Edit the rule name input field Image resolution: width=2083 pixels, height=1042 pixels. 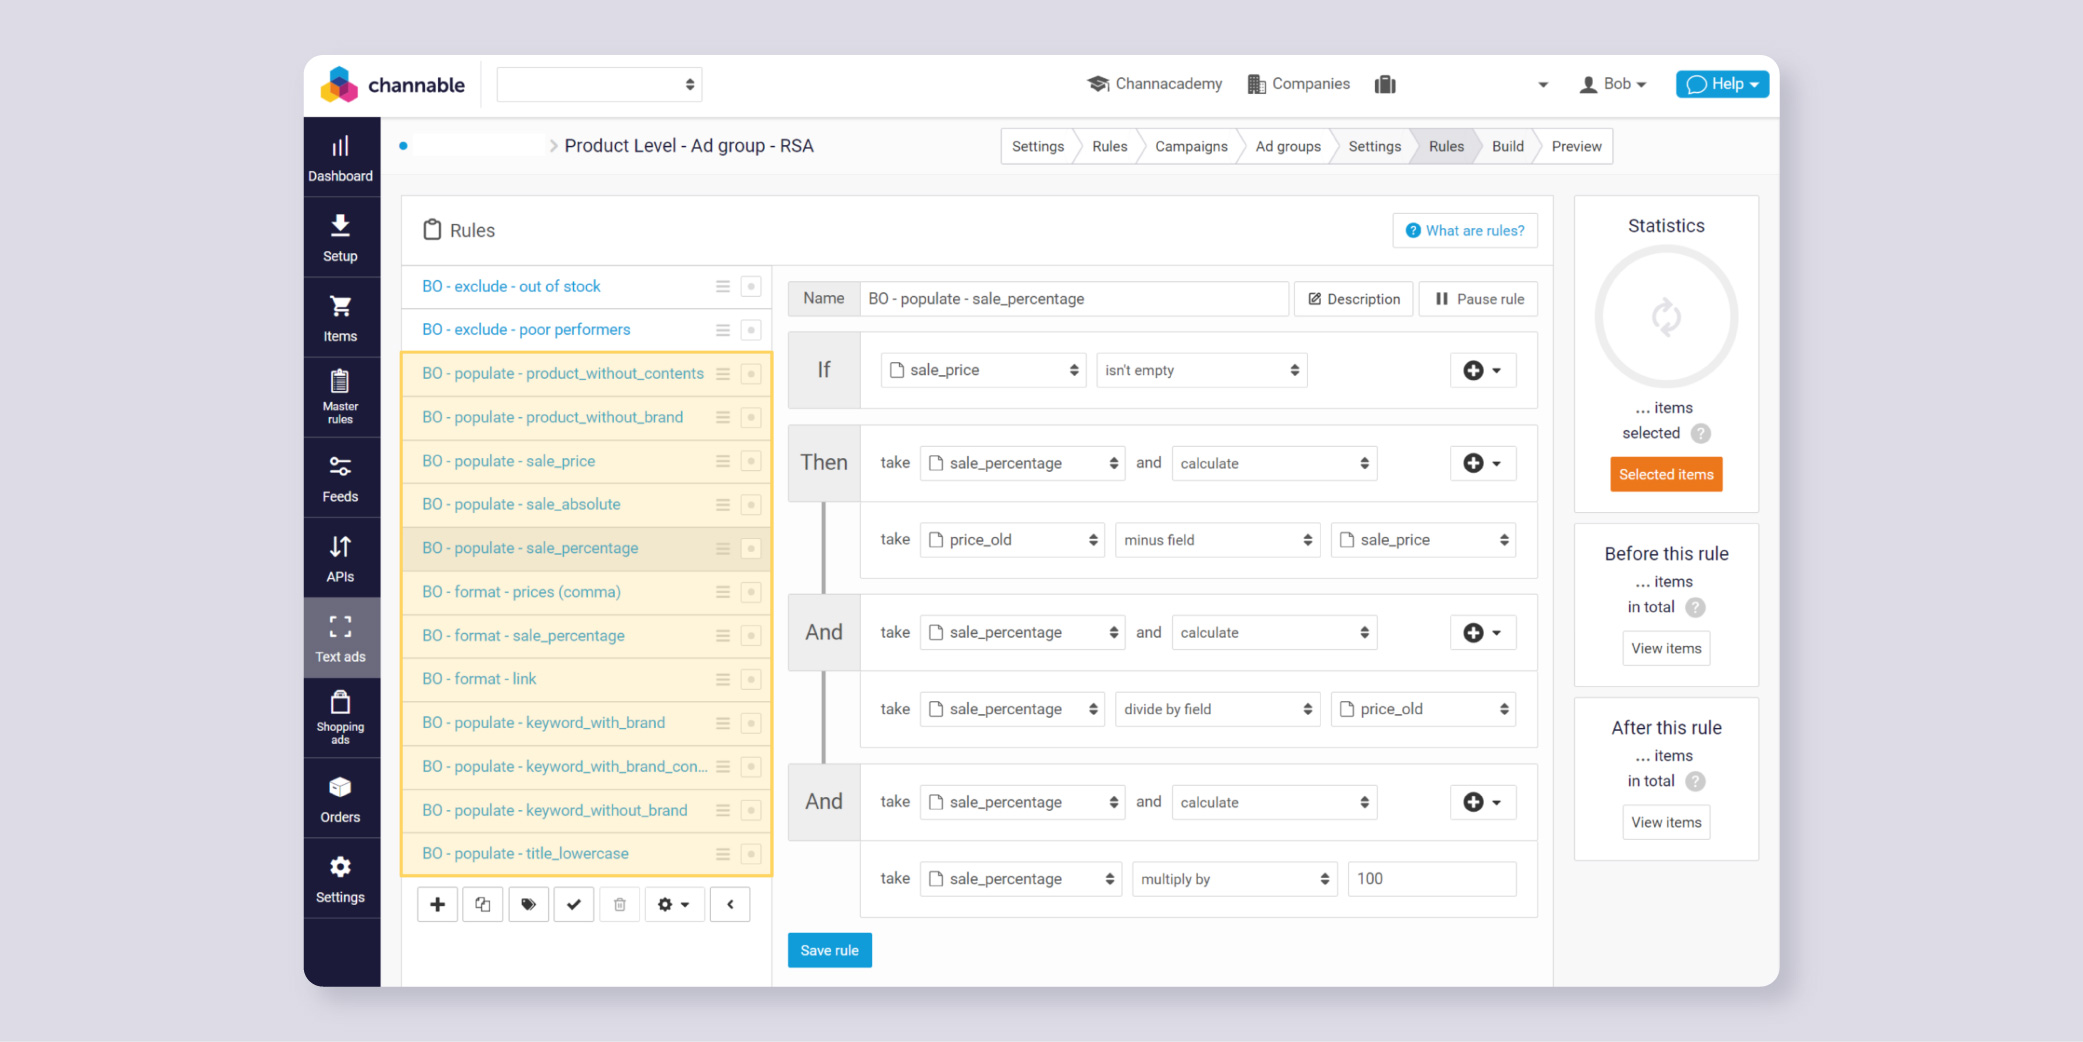1073,298
